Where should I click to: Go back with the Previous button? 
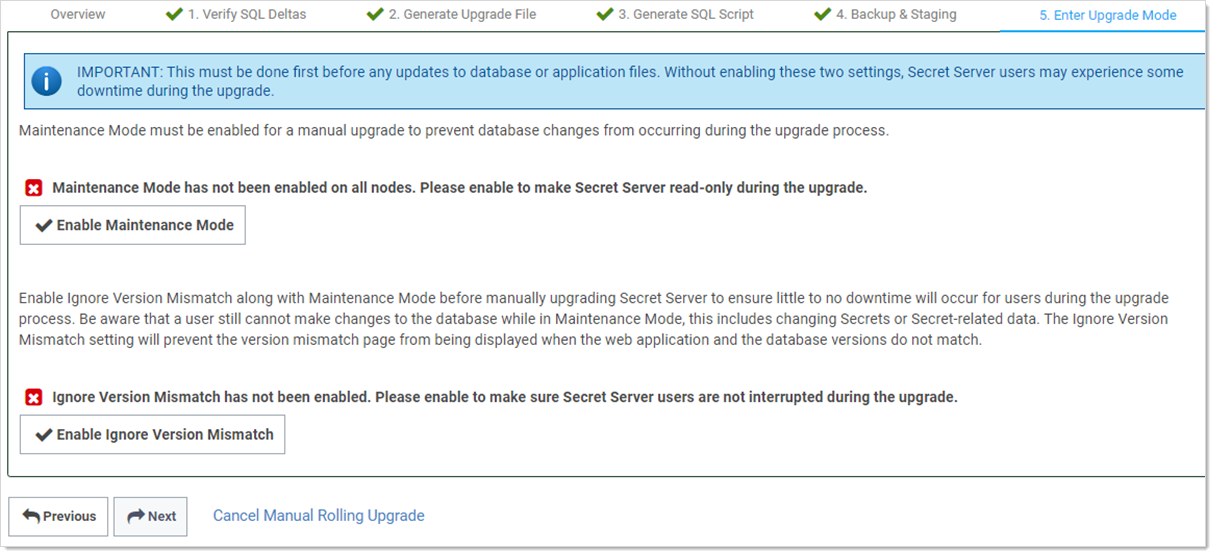tap(58, 517)
